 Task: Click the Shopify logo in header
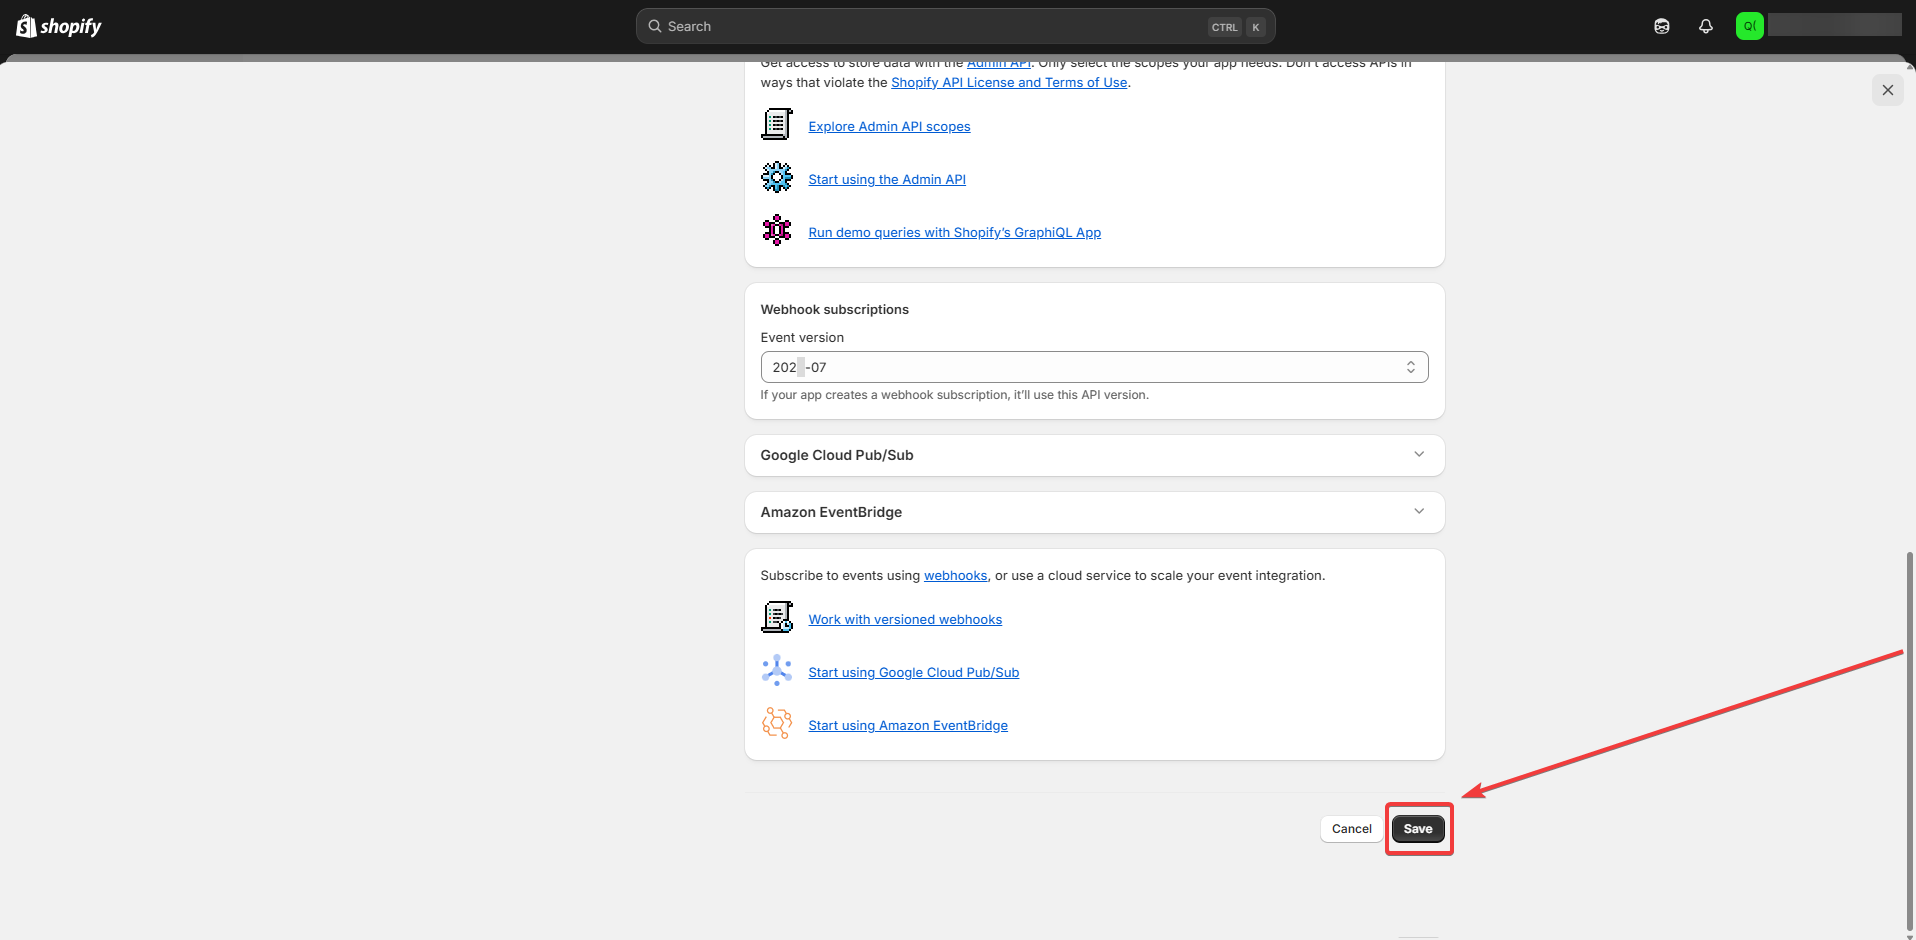tap(59, 26)
